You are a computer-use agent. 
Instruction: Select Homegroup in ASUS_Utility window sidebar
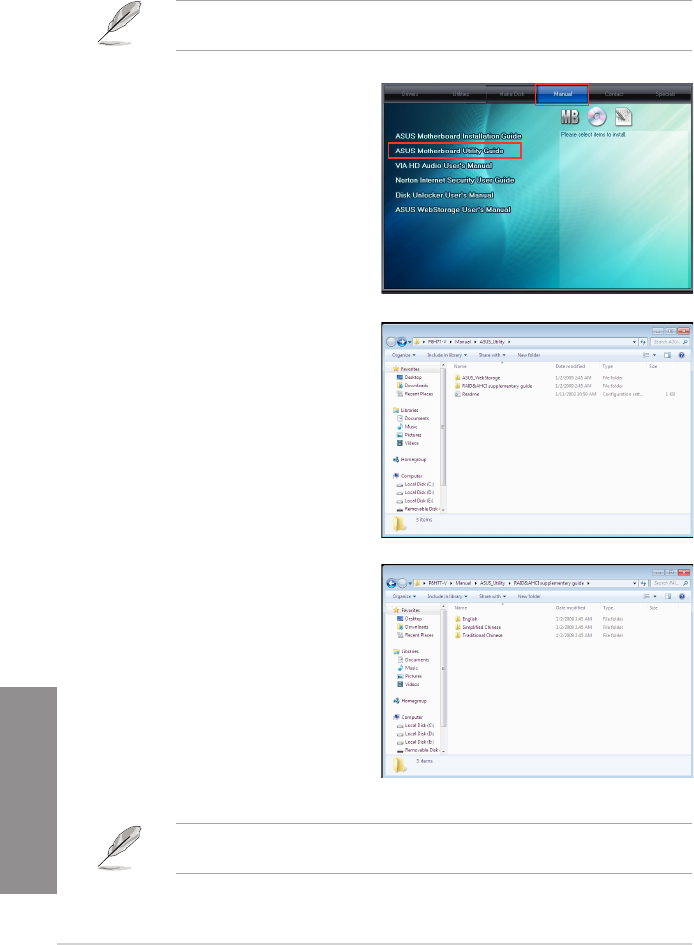tap(409, 459)
